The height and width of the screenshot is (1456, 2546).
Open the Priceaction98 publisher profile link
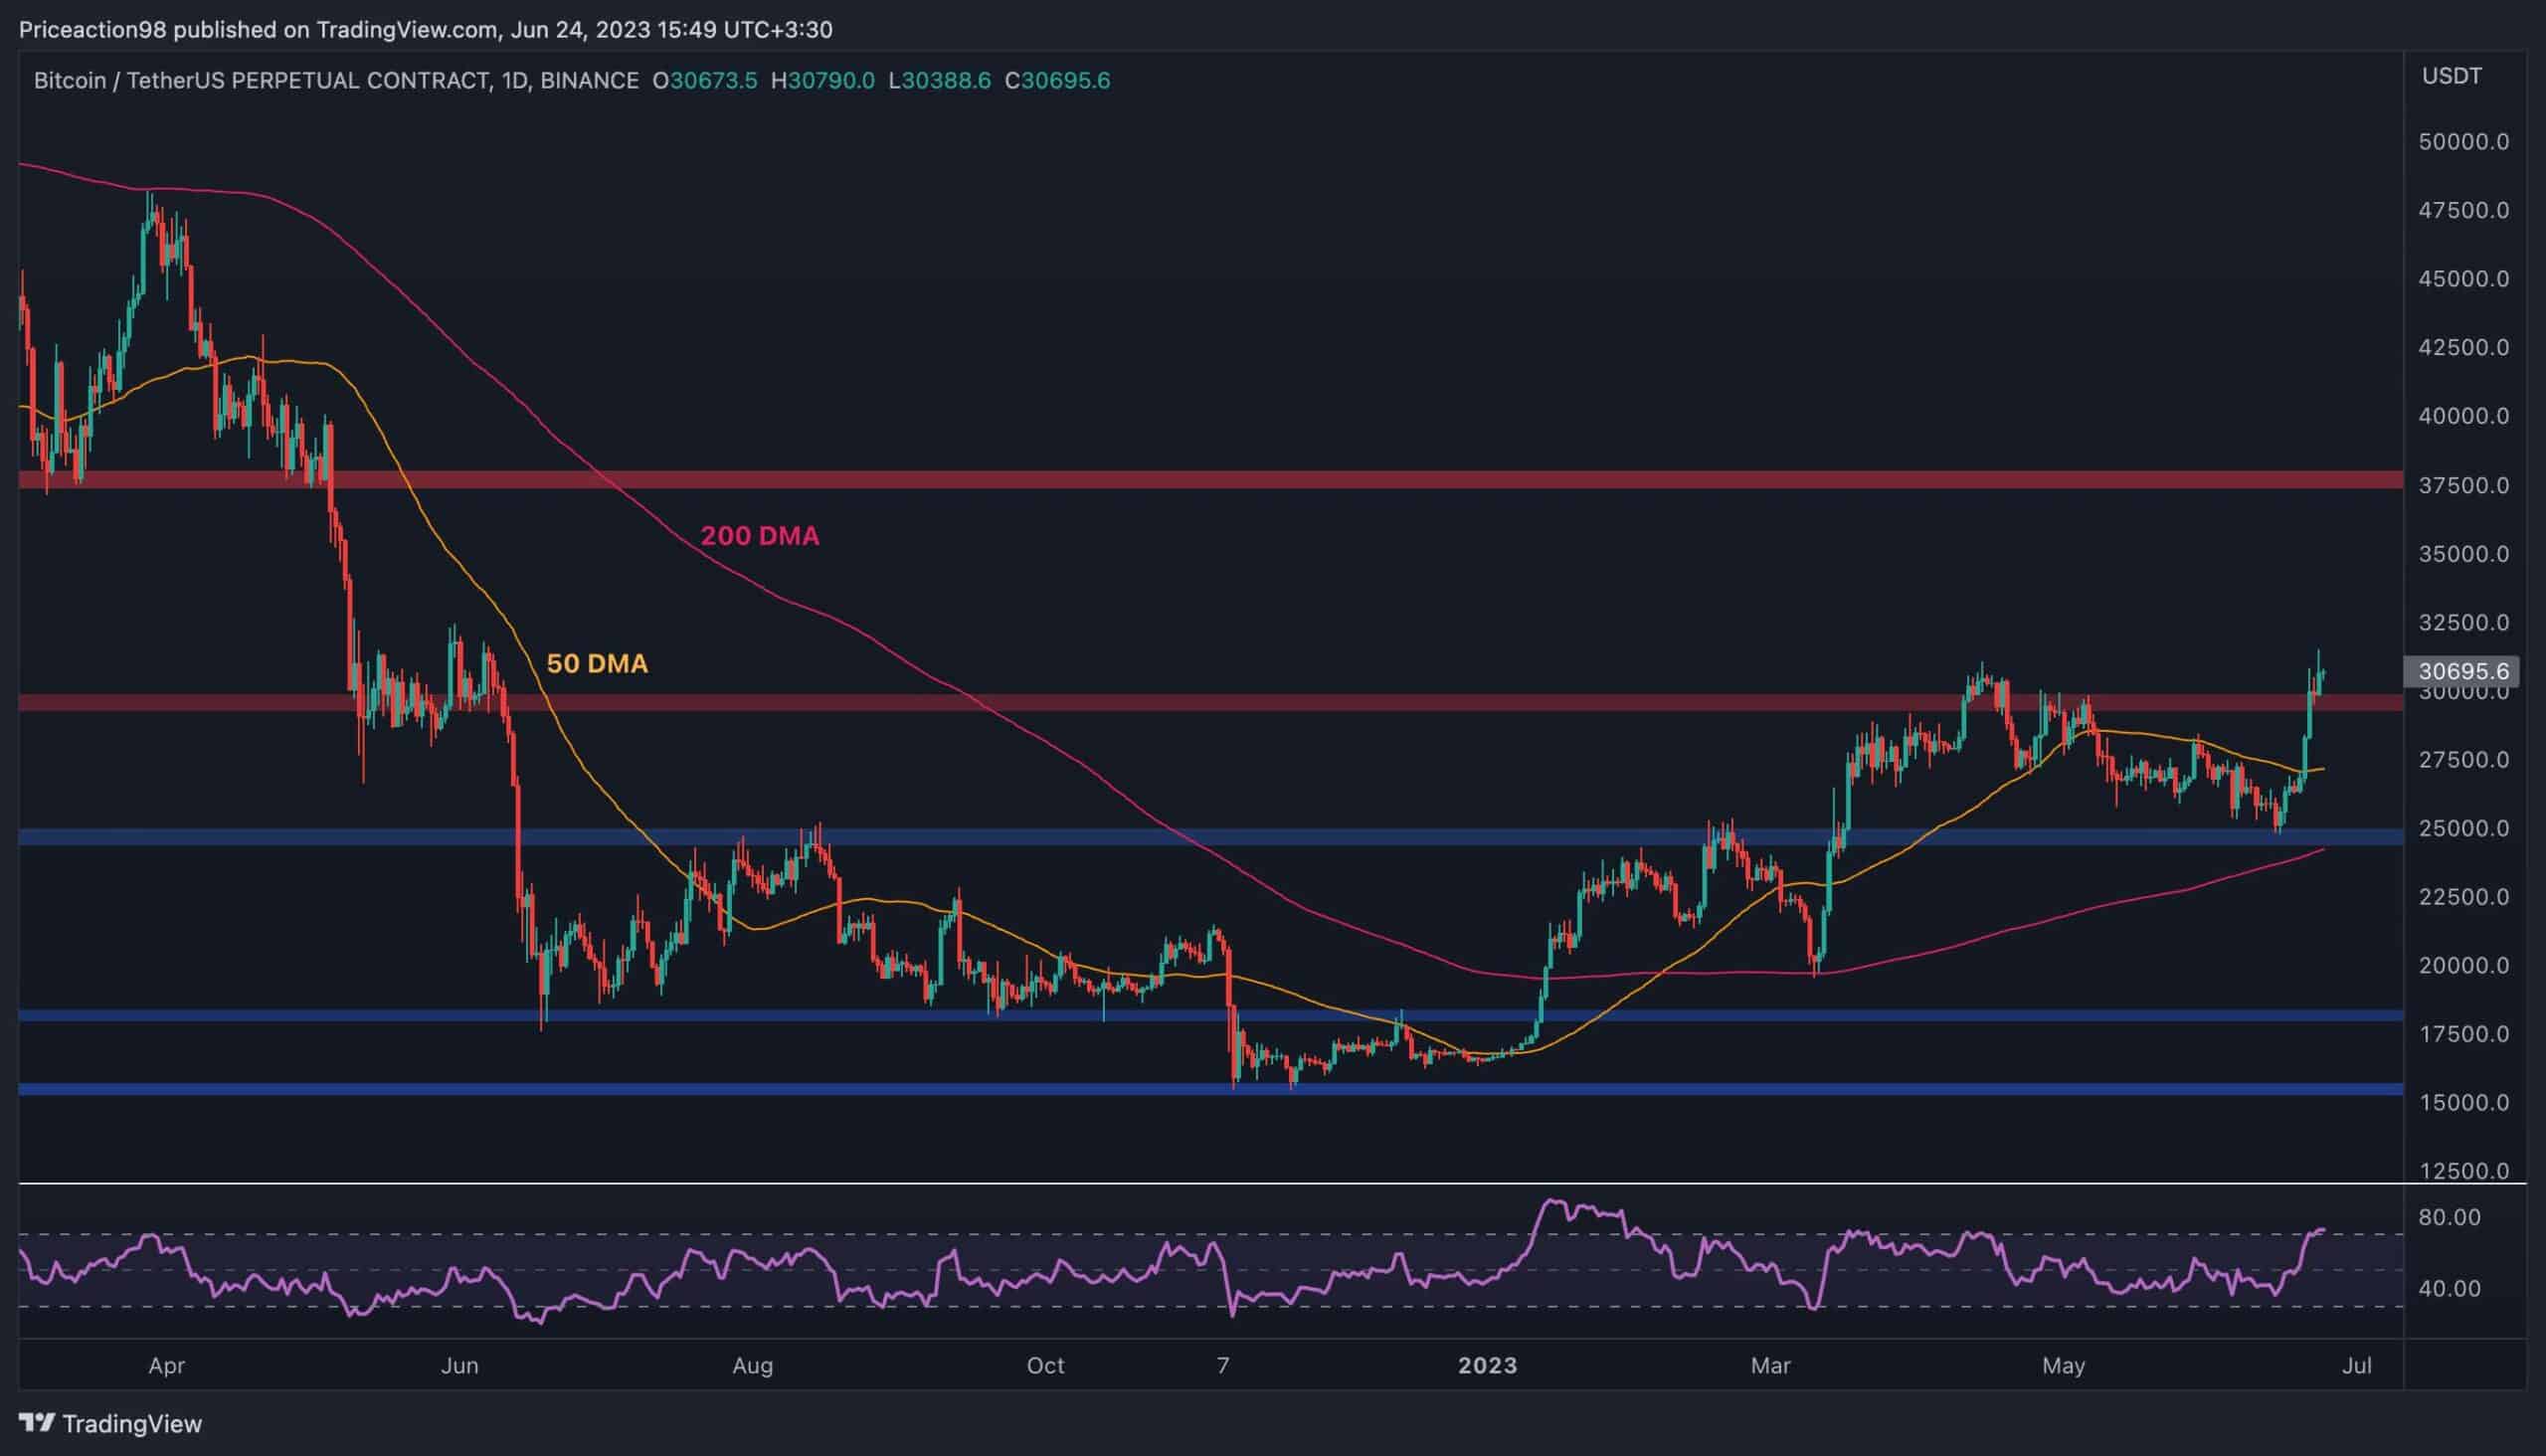point(95,29)
